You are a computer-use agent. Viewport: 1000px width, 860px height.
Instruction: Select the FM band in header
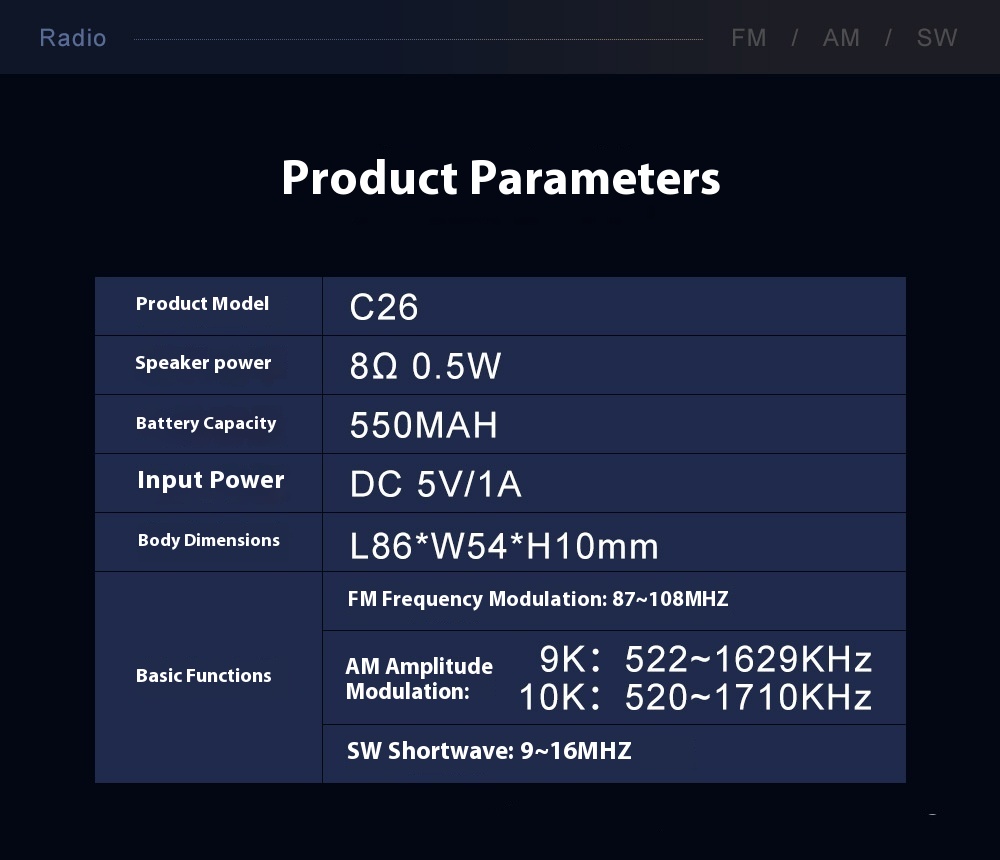pos(748,38)
